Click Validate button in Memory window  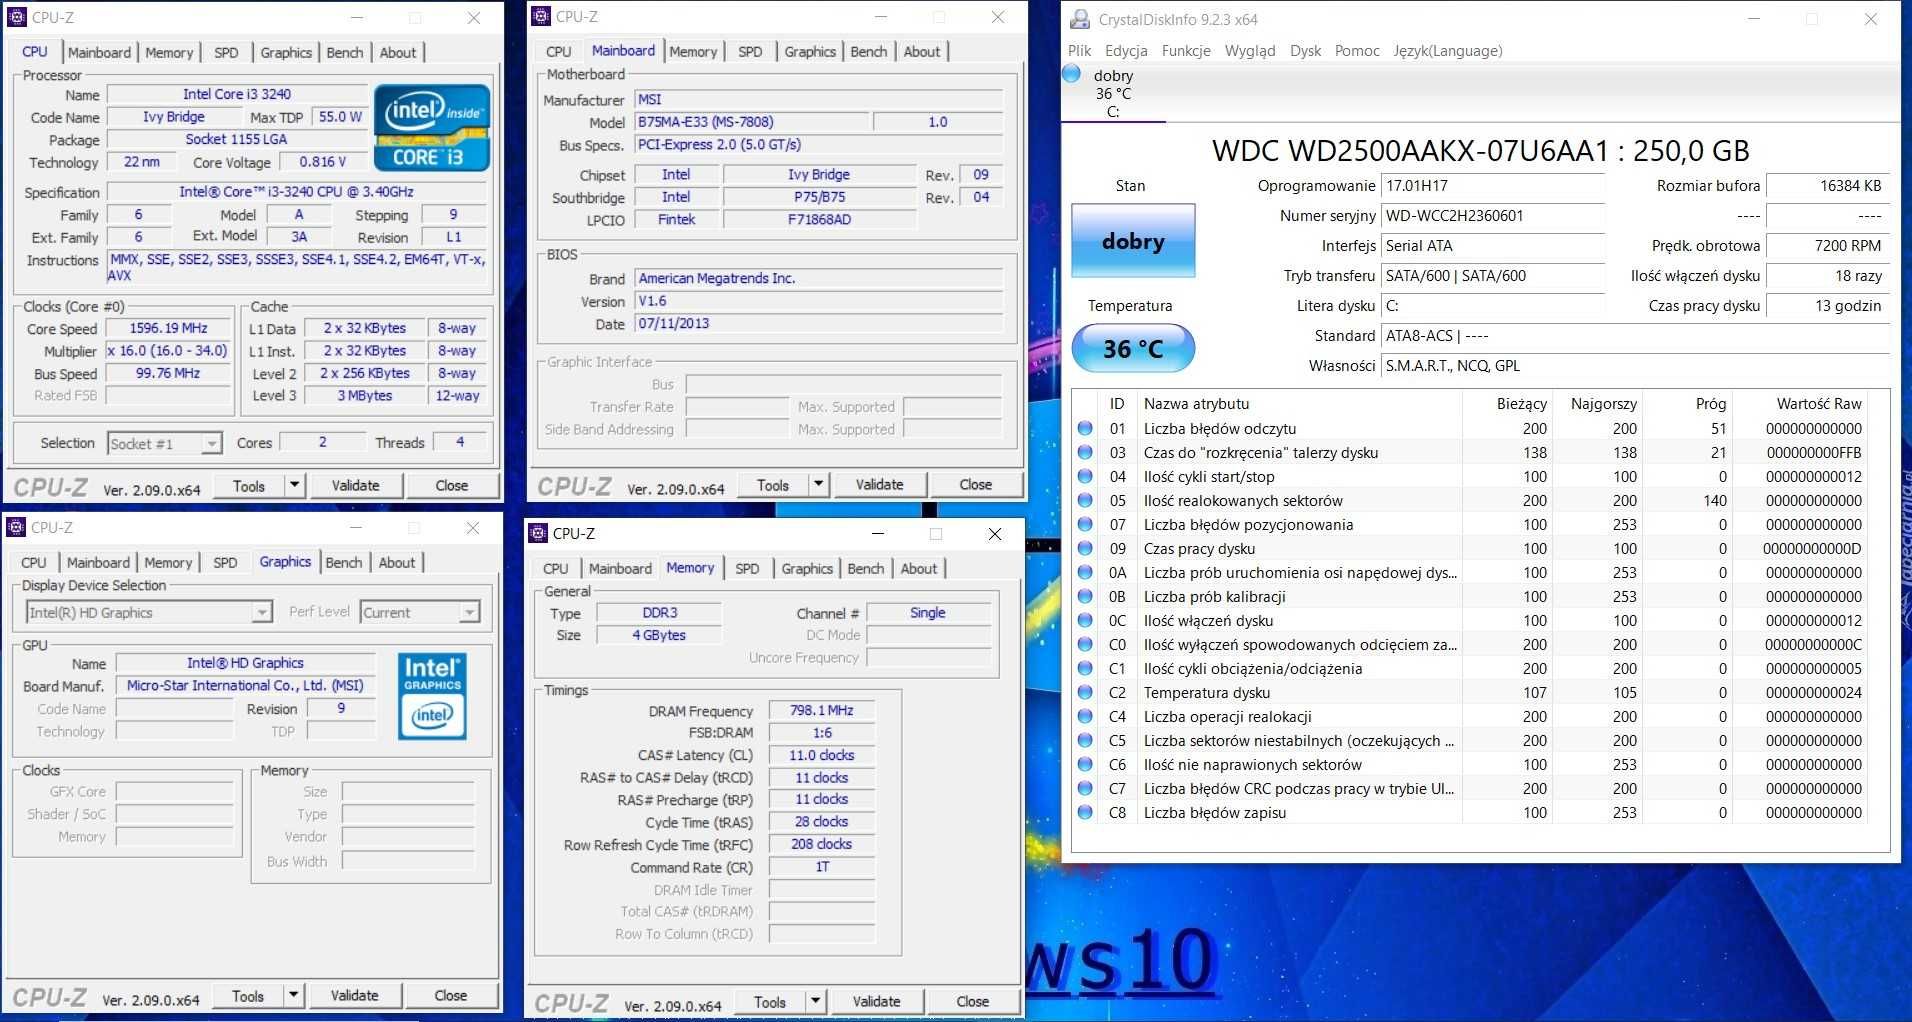[x=876, y=1001]
